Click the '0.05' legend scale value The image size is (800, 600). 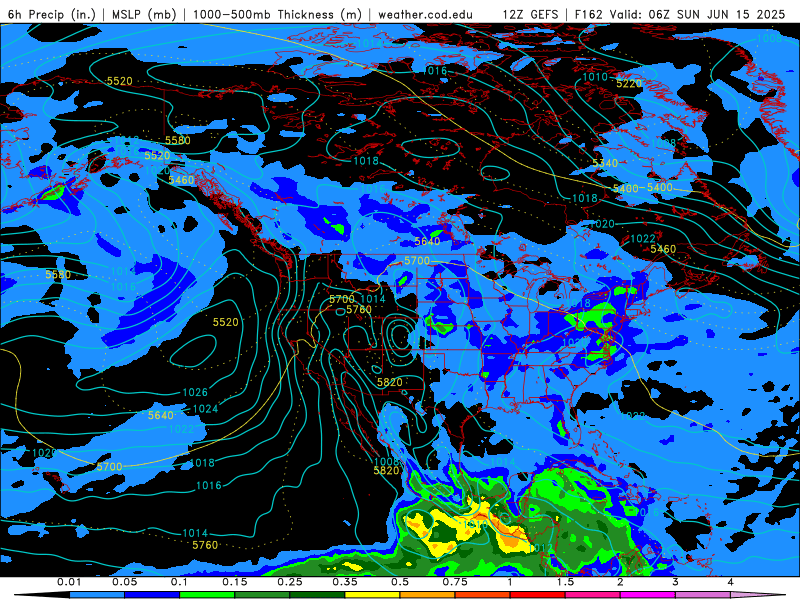tap(124, 582)
